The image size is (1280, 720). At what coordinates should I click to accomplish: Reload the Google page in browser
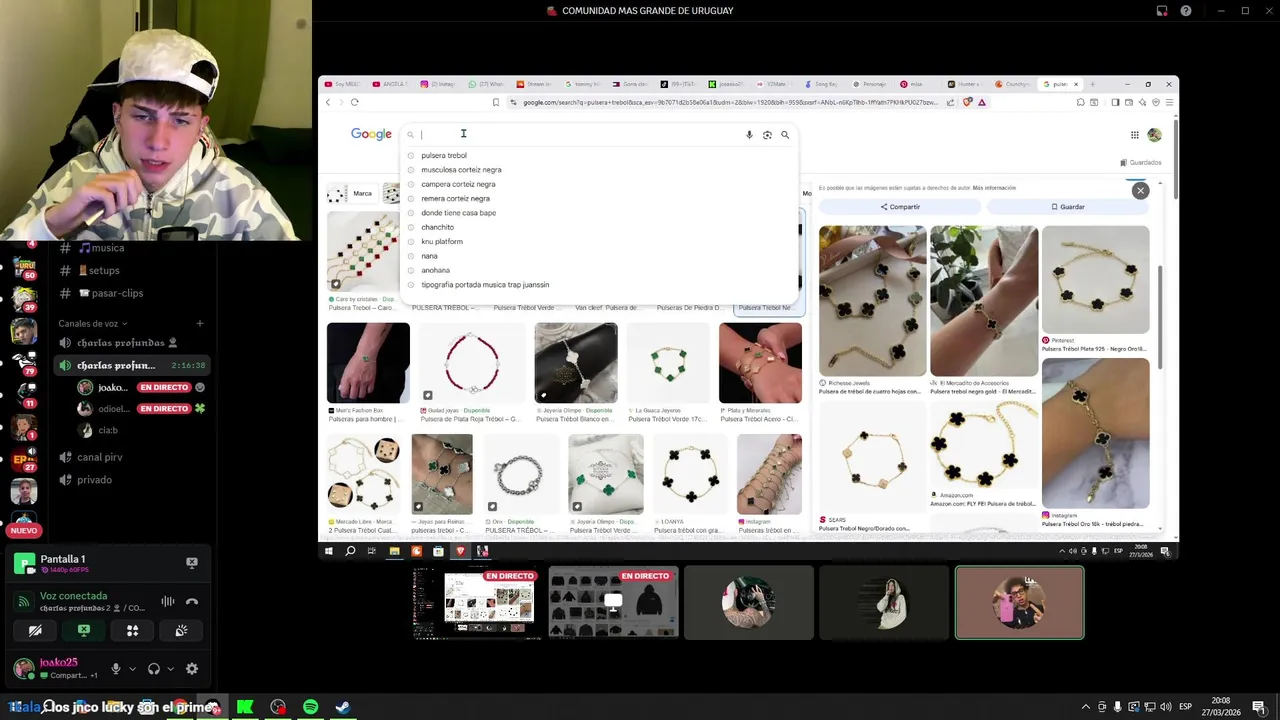click(354, 102)
